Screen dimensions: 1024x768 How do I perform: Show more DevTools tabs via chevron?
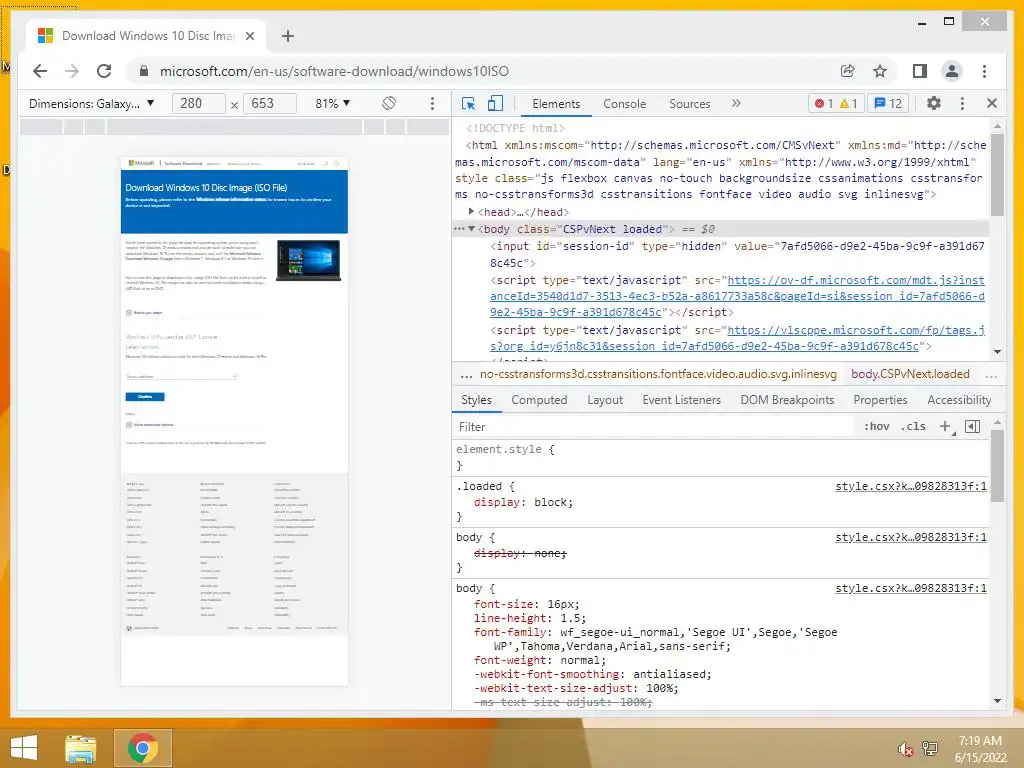737,103
